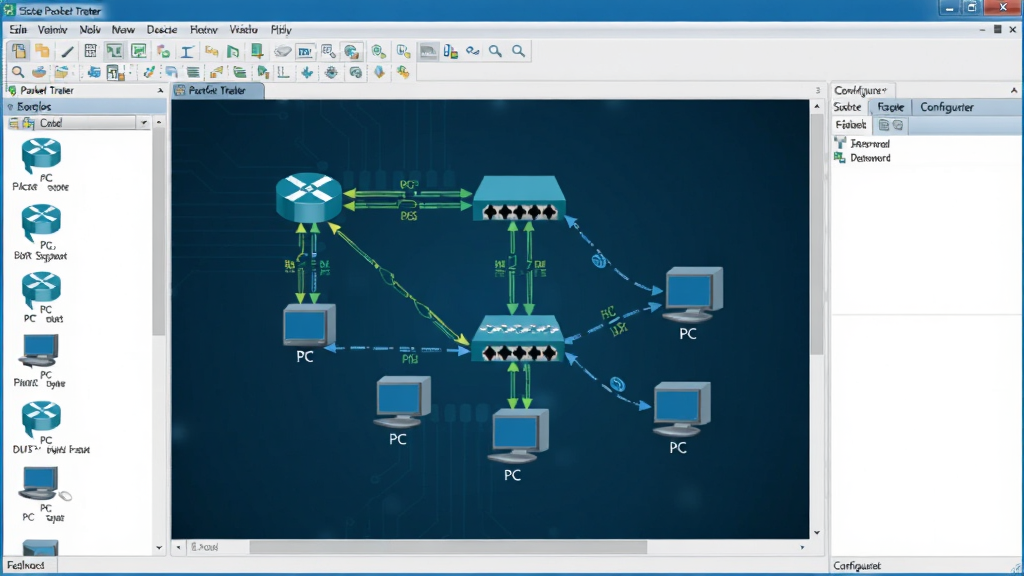Switch to the 'Fiaote' tab in right panel
Image resolution: width=1024 pixels, height=576 pixels.
tap(891, 107)
